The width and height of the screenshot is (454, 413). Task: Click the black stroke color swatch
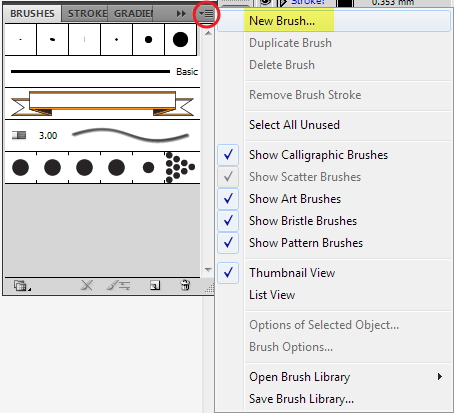coord(345,3)
